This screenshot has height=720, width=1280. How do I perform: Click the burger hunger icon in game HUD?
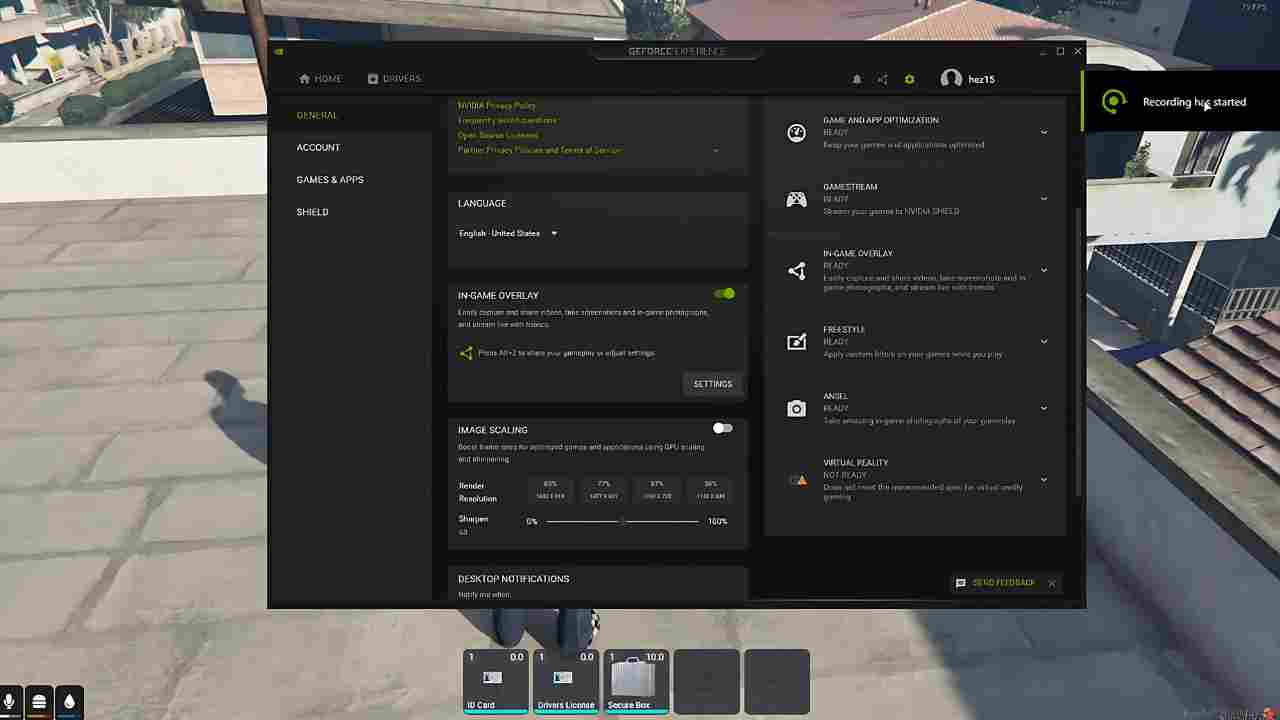39,702
